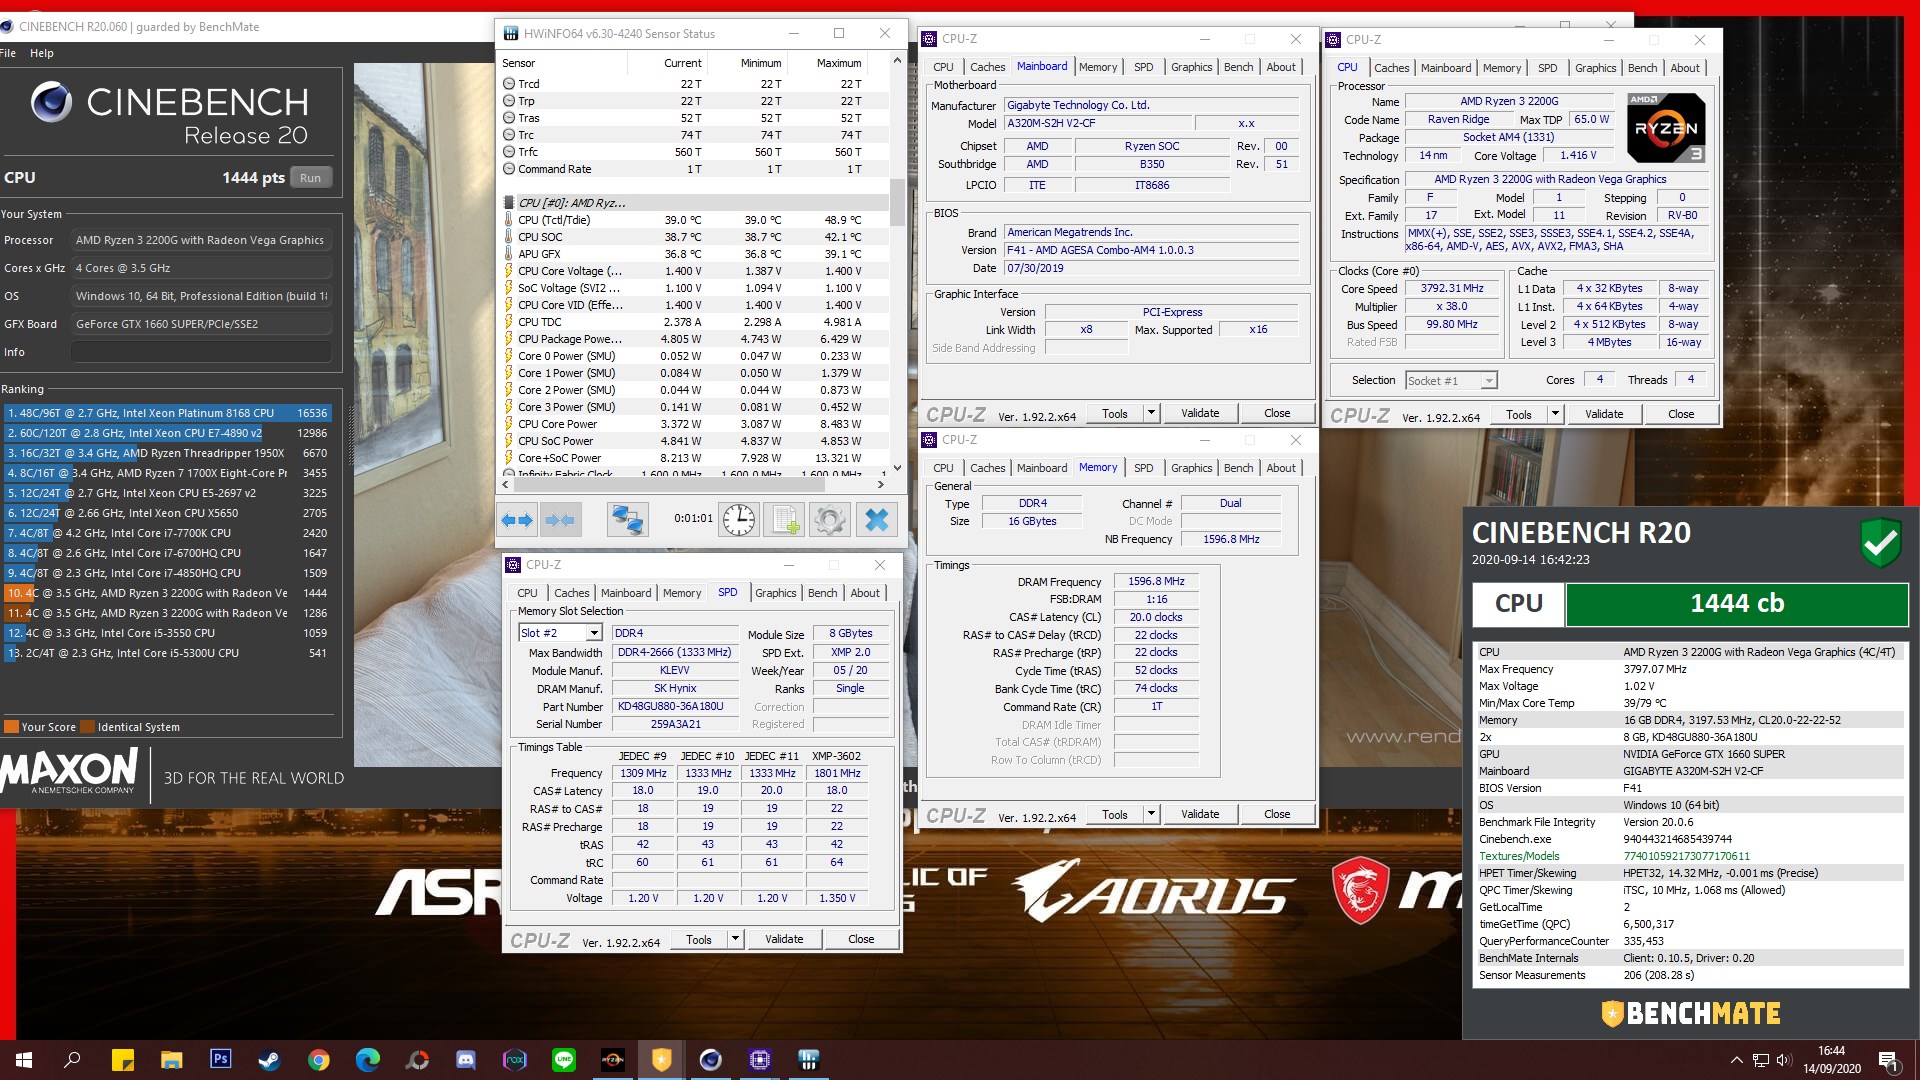The image size is (1920, 1080).
Task: Switch to CPU-Z taskbar icon
Action: click(x=759, y=1060)
